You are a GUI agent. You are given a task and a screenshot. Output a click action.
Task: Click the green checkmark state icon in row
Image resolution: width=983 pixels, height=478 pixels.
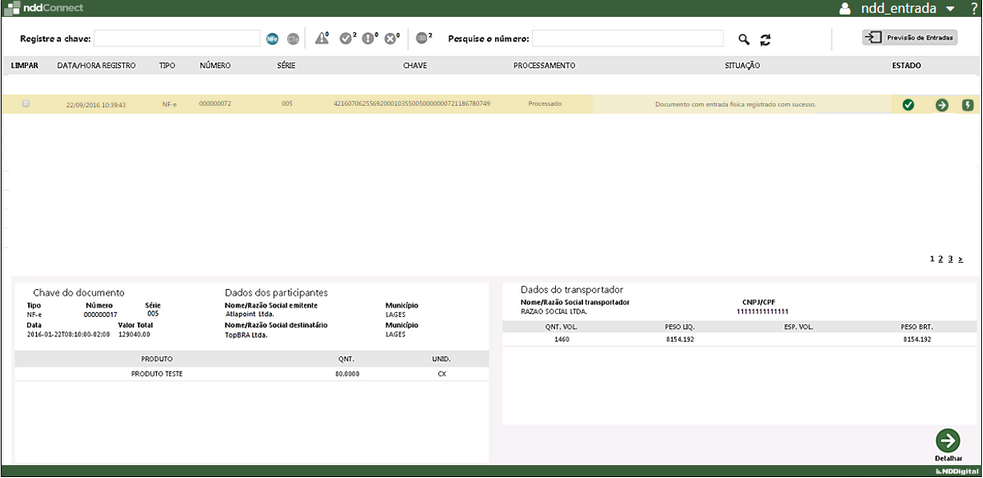point(908,105)
